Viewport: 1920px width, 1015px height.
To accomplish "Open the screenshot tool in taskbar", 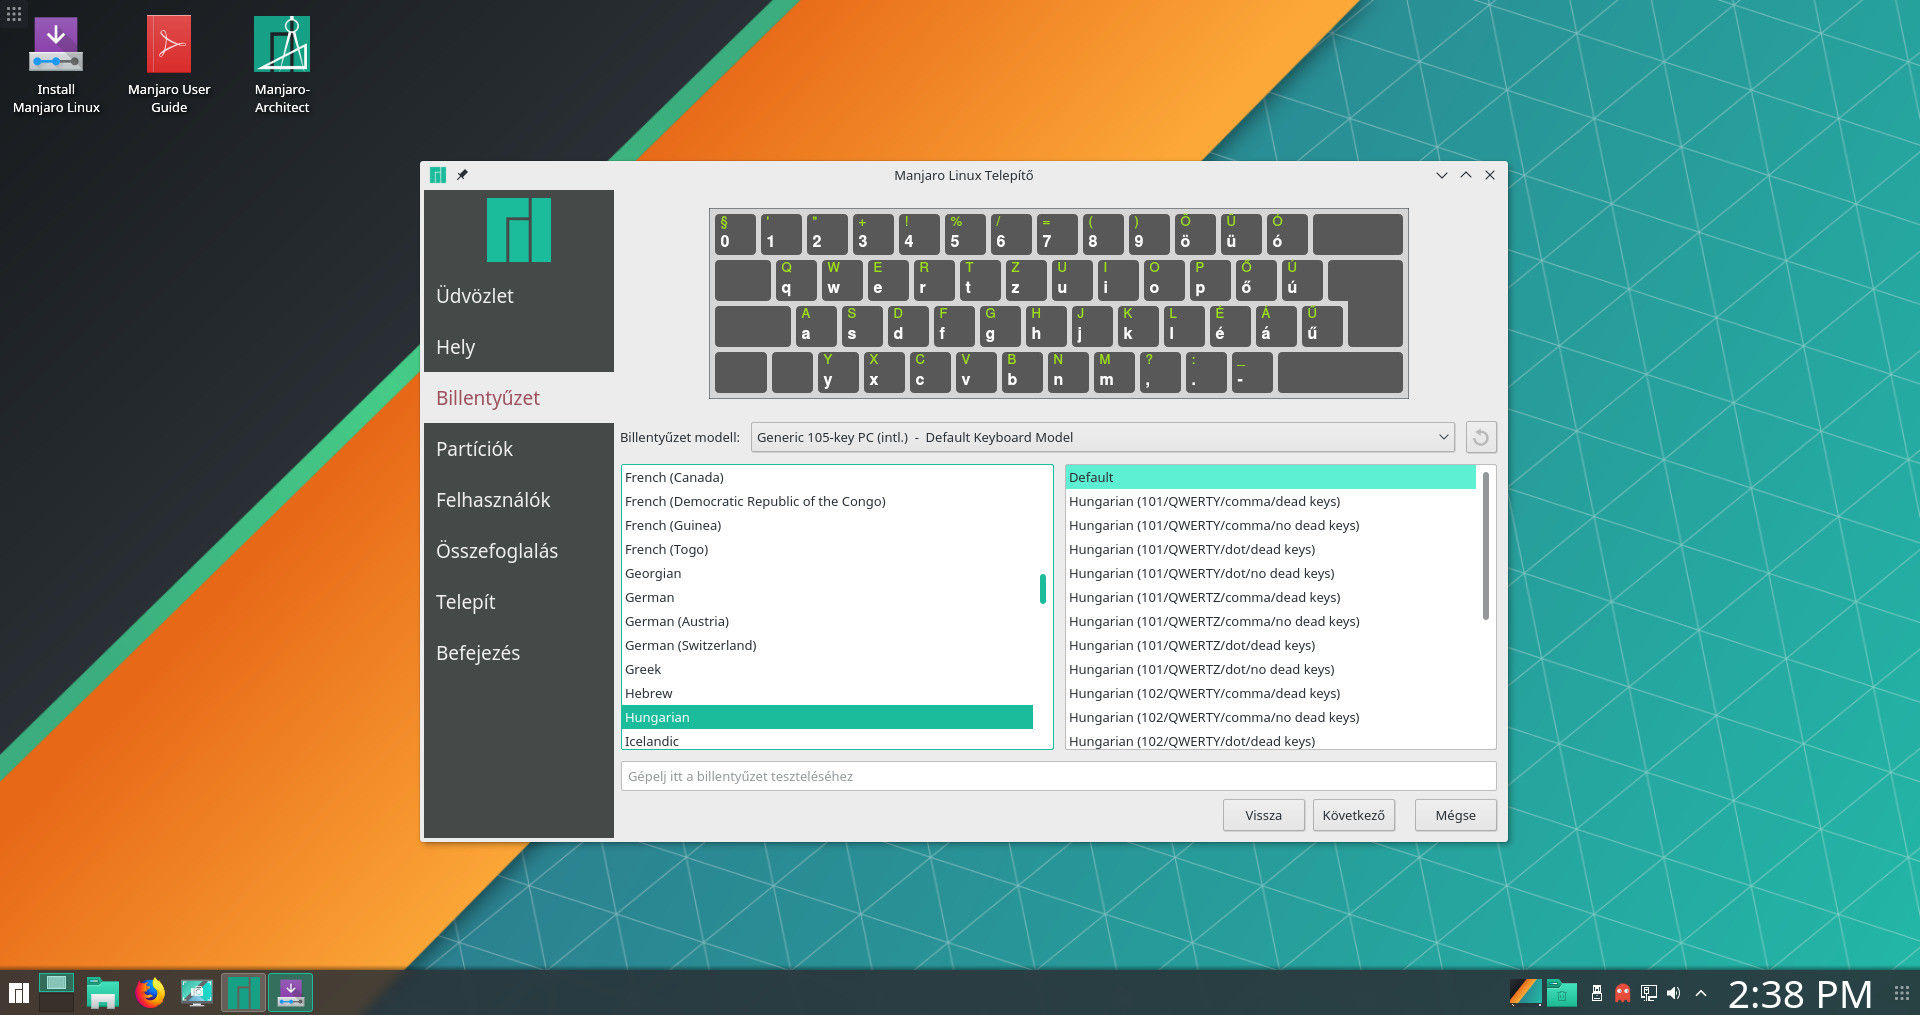I will (197, 993).
